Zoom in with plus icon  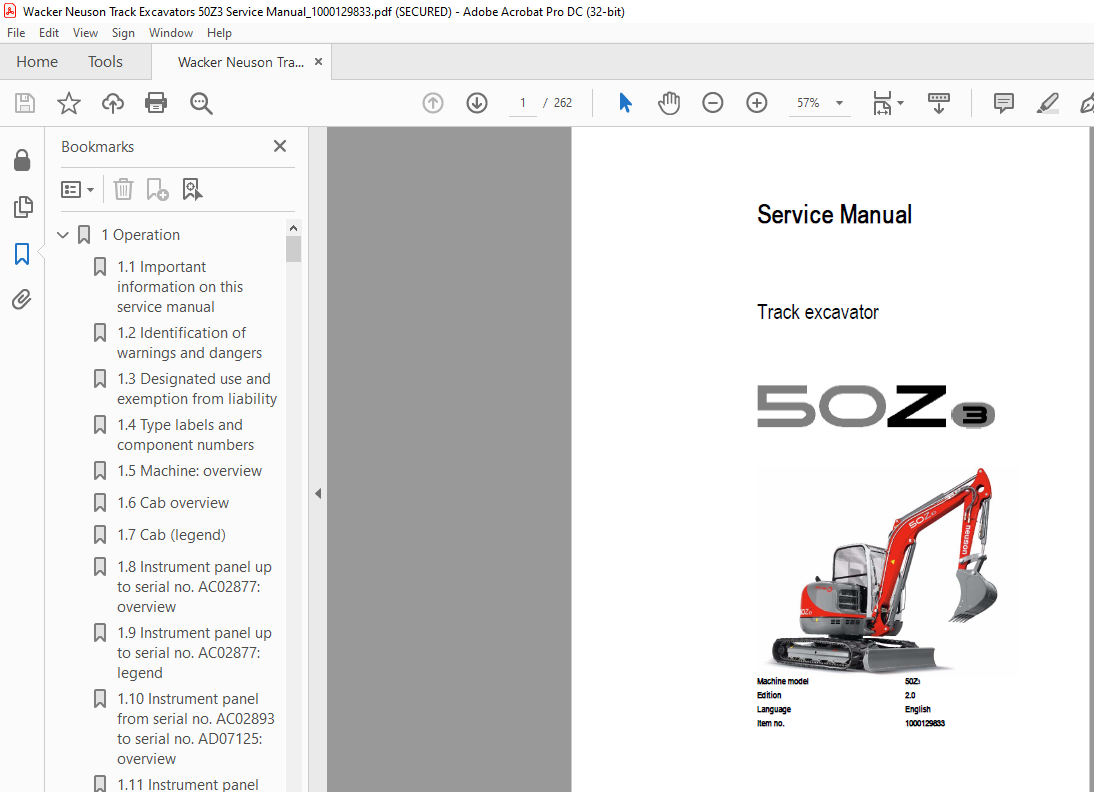click(756, 103)
